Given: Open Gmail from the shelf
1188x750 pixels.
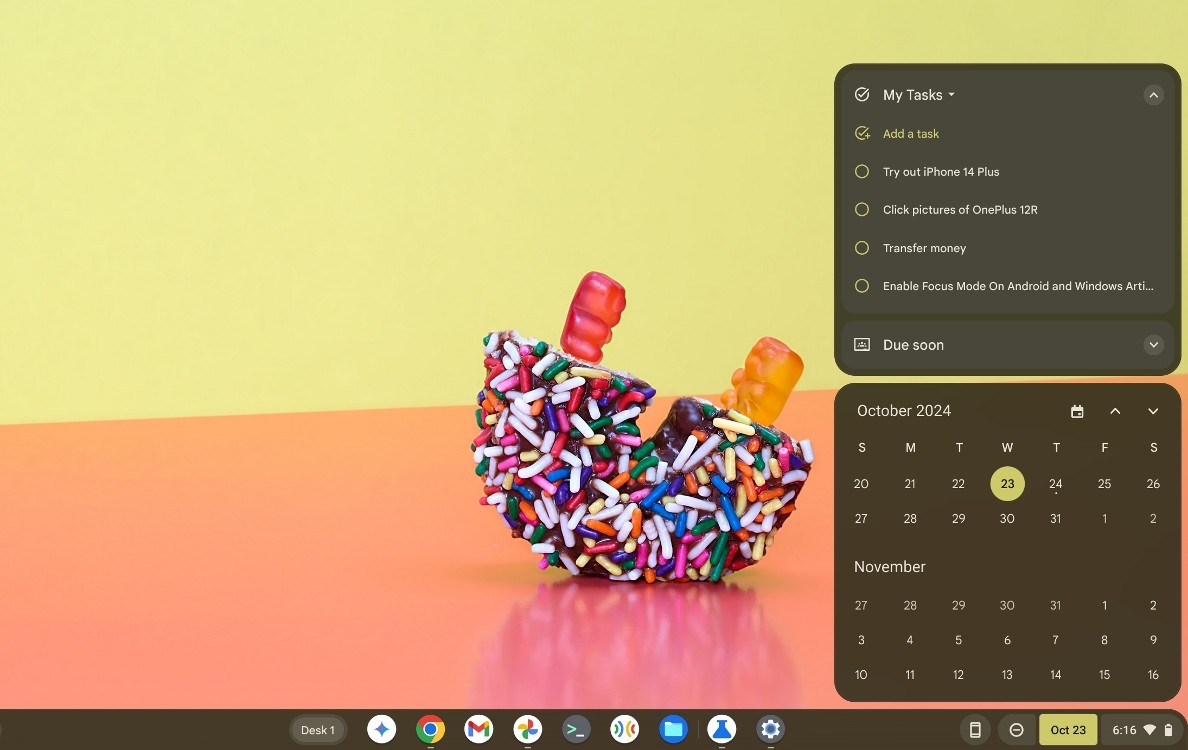Looking at the screenshot, I should pyautogui.click(x=478, y=730).
